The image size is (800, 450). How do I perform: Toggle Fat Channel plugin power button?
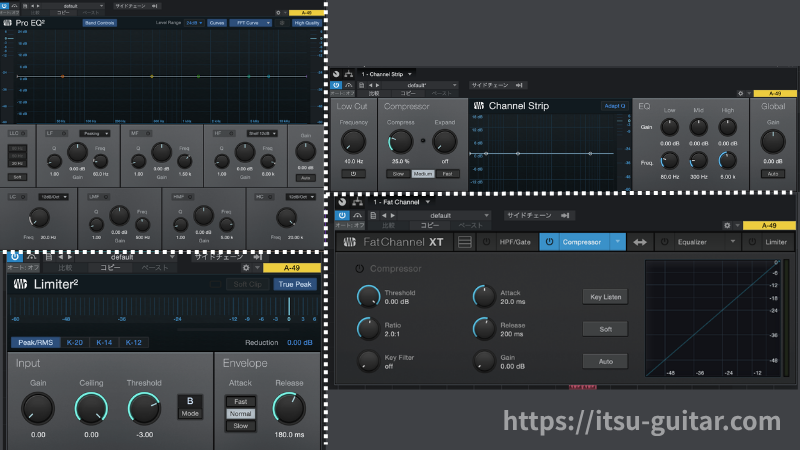coord(342,215)
